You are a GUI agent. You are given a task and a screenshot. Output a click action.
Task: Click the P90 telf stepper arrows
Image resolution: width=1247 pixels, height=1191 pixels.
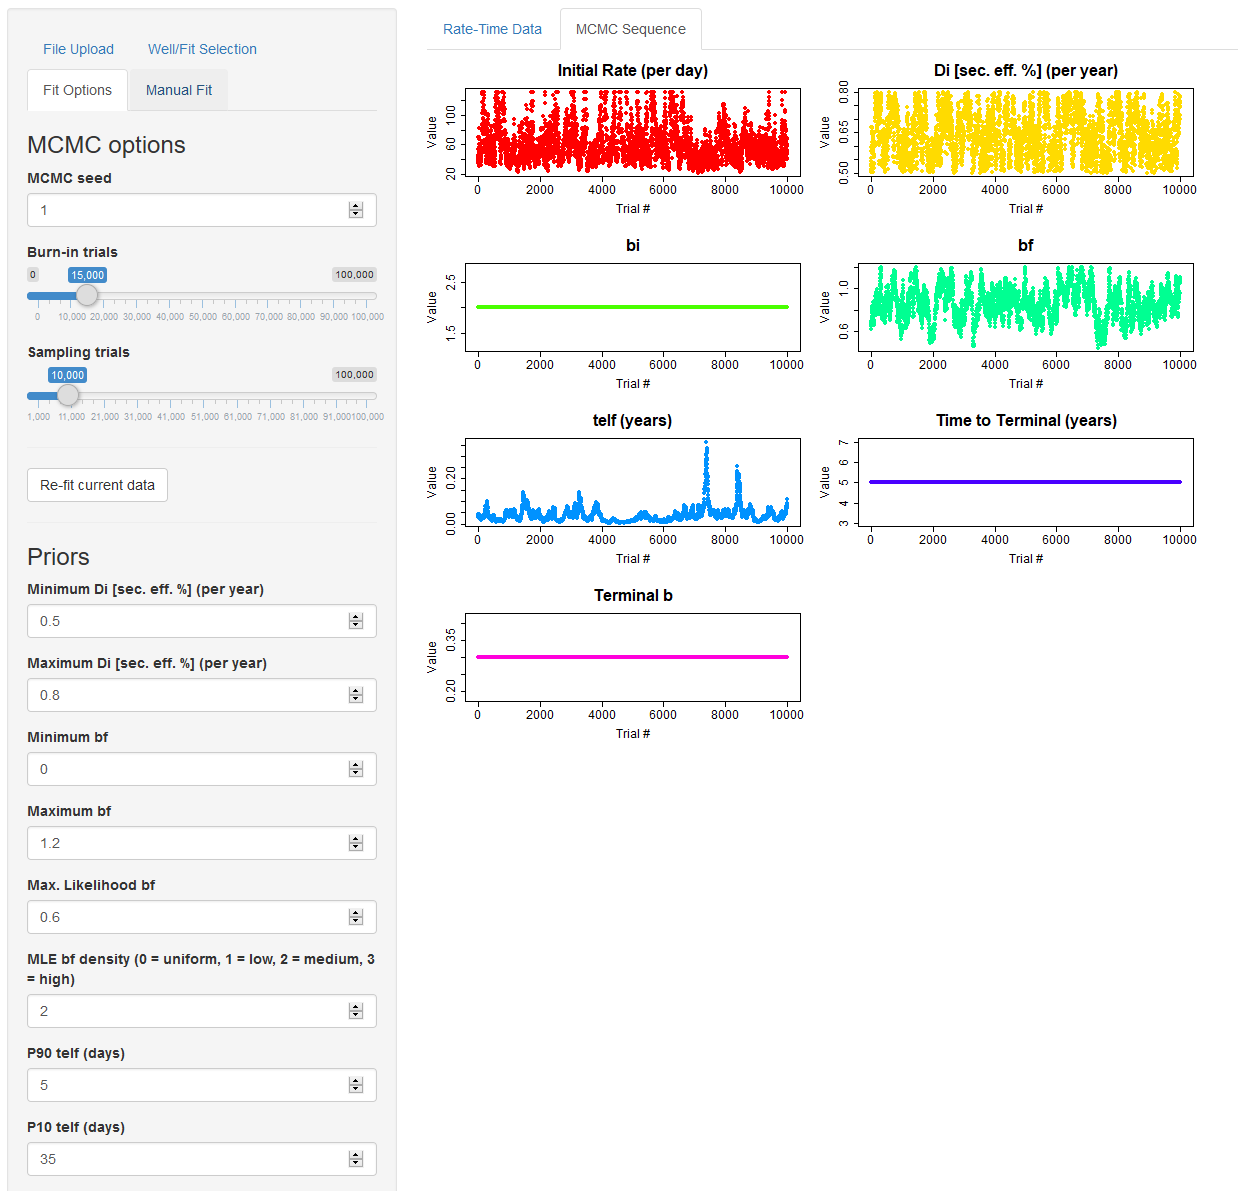355,1085
